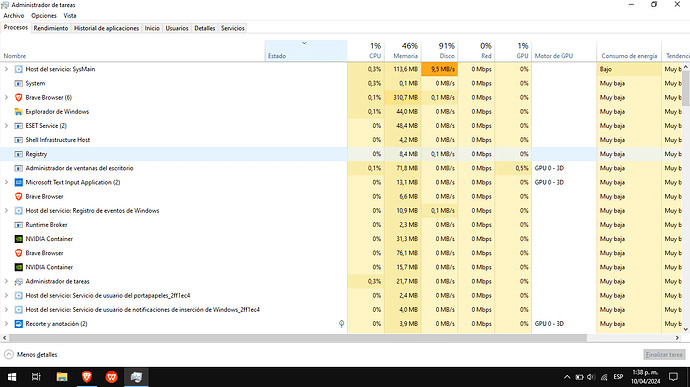Click the Recorte y anotación app icon

(x=18, y=324)
